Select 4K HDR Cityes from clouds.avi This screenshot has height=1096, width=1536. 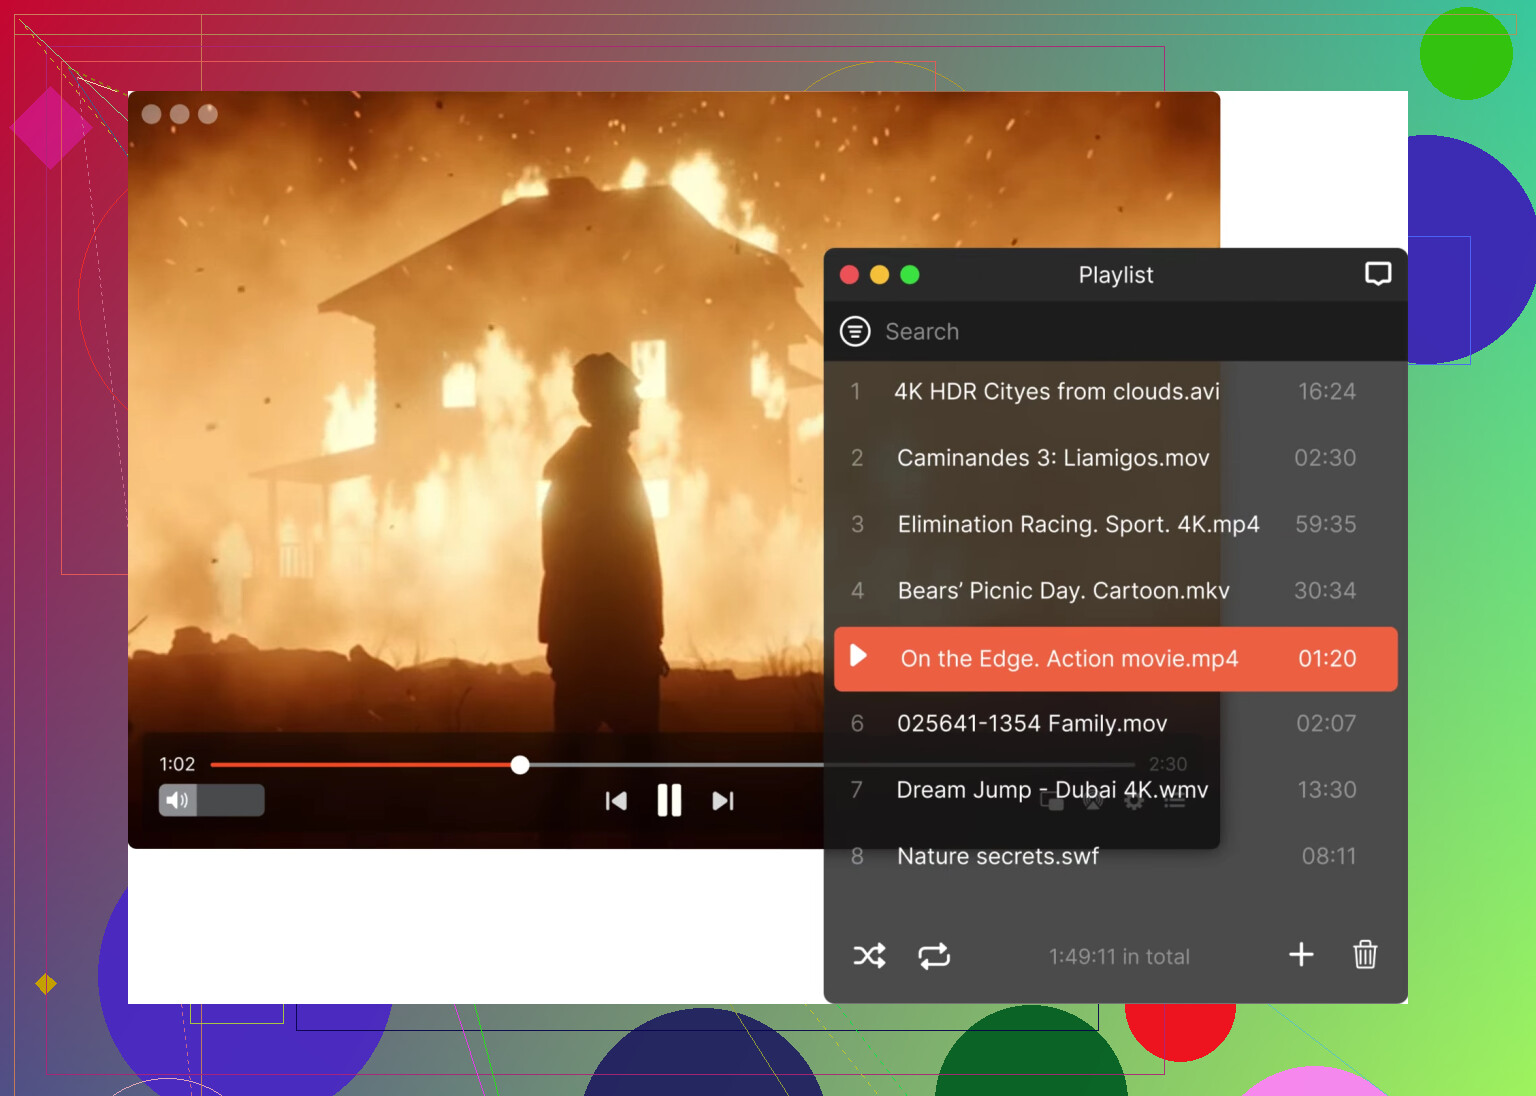pos(1056,392)
